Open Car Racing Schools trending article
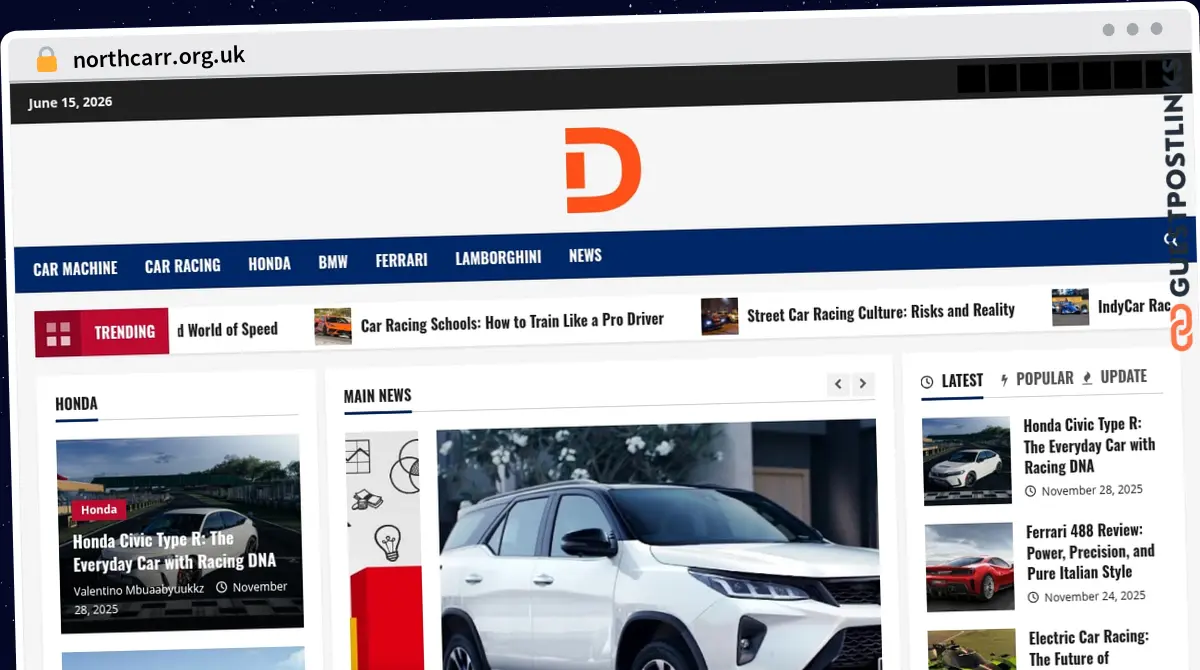The height and width of the screenshot is (670, 1200). click(x=512, y=321)
